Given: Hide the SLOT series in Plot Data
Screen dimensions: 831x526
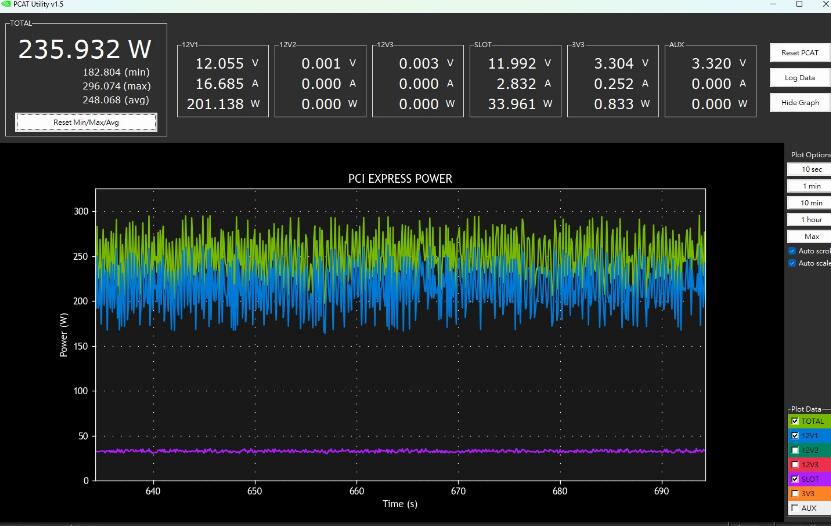Looking at the screenshot, I should [795, 479].
